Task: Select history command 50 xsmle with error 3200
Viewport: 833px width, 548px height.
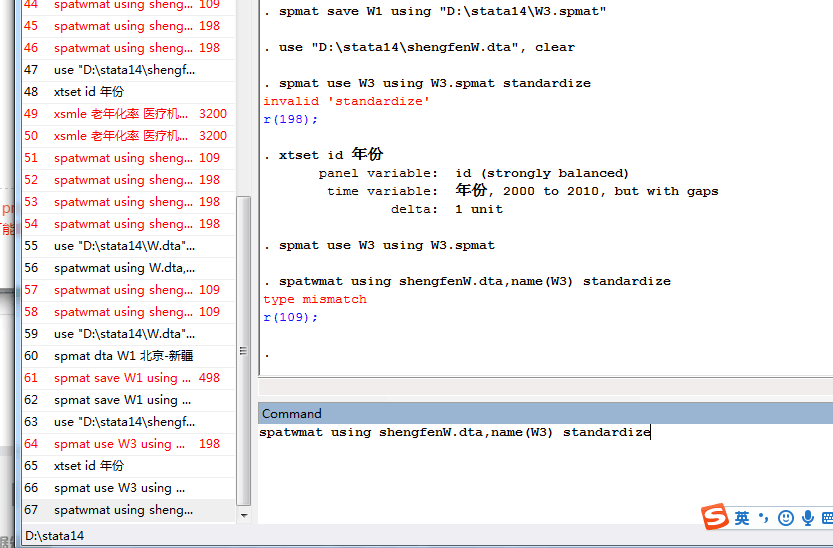Action: coord(129,136)
